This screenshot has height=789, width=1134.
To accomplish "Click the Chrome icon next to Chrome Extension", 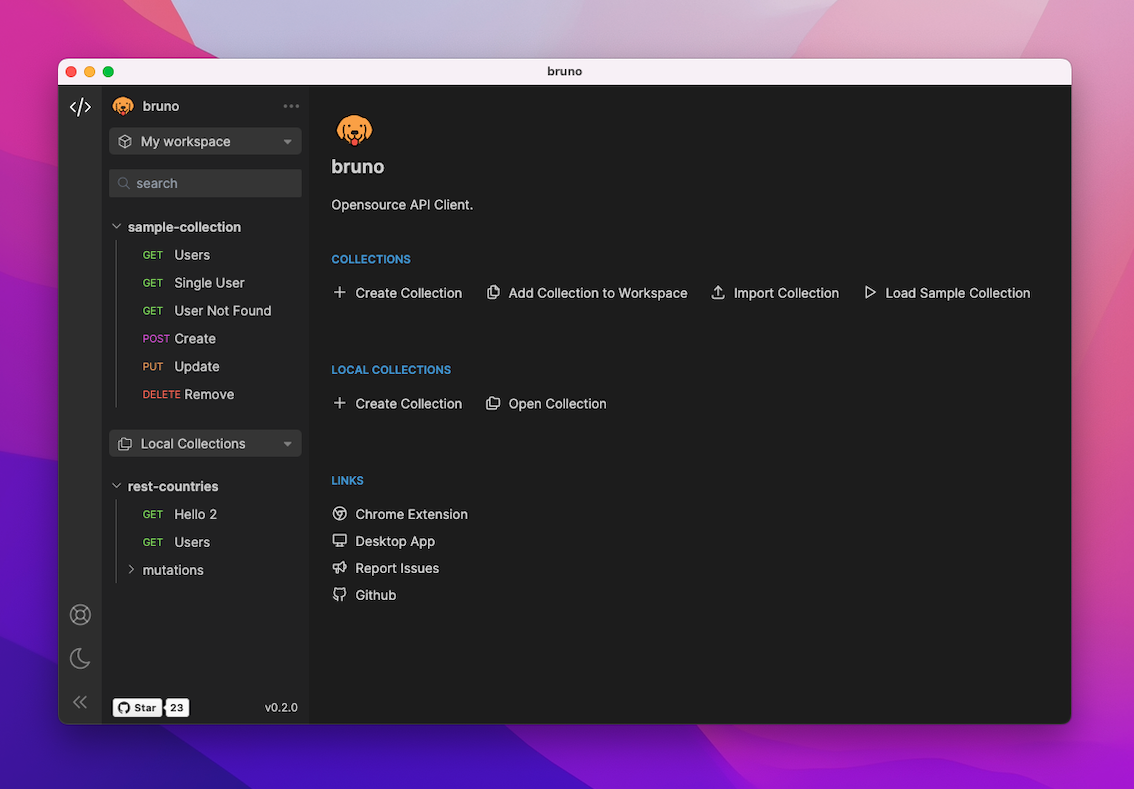I will click(x=339, y=513).
